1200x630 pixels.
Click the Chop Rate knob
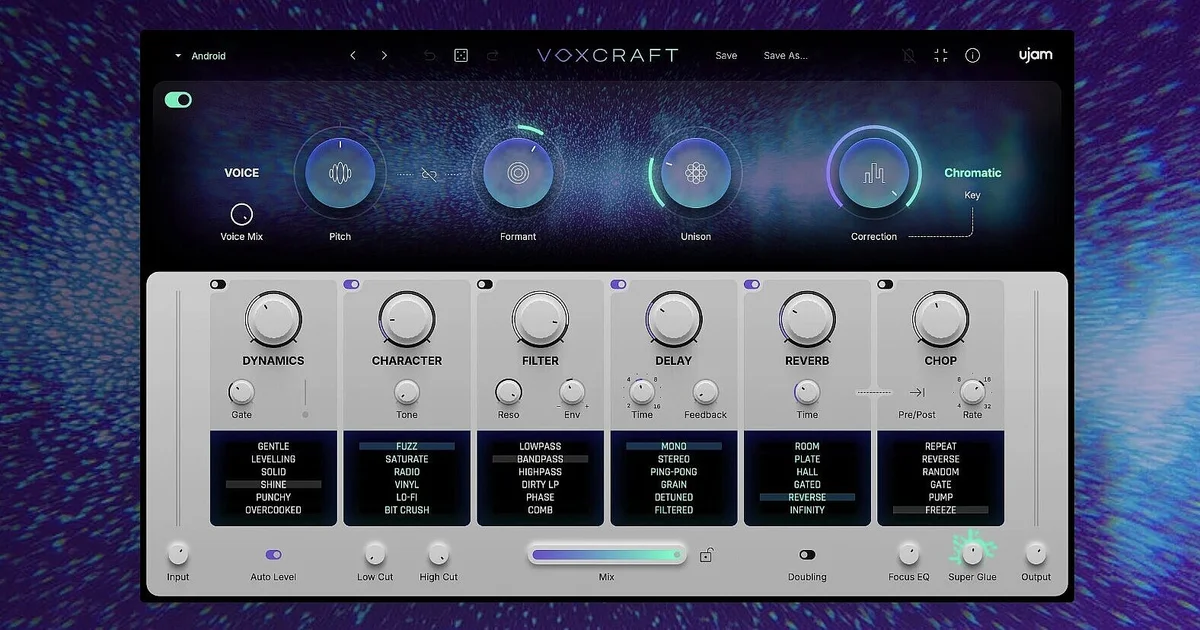pos(973,392)
